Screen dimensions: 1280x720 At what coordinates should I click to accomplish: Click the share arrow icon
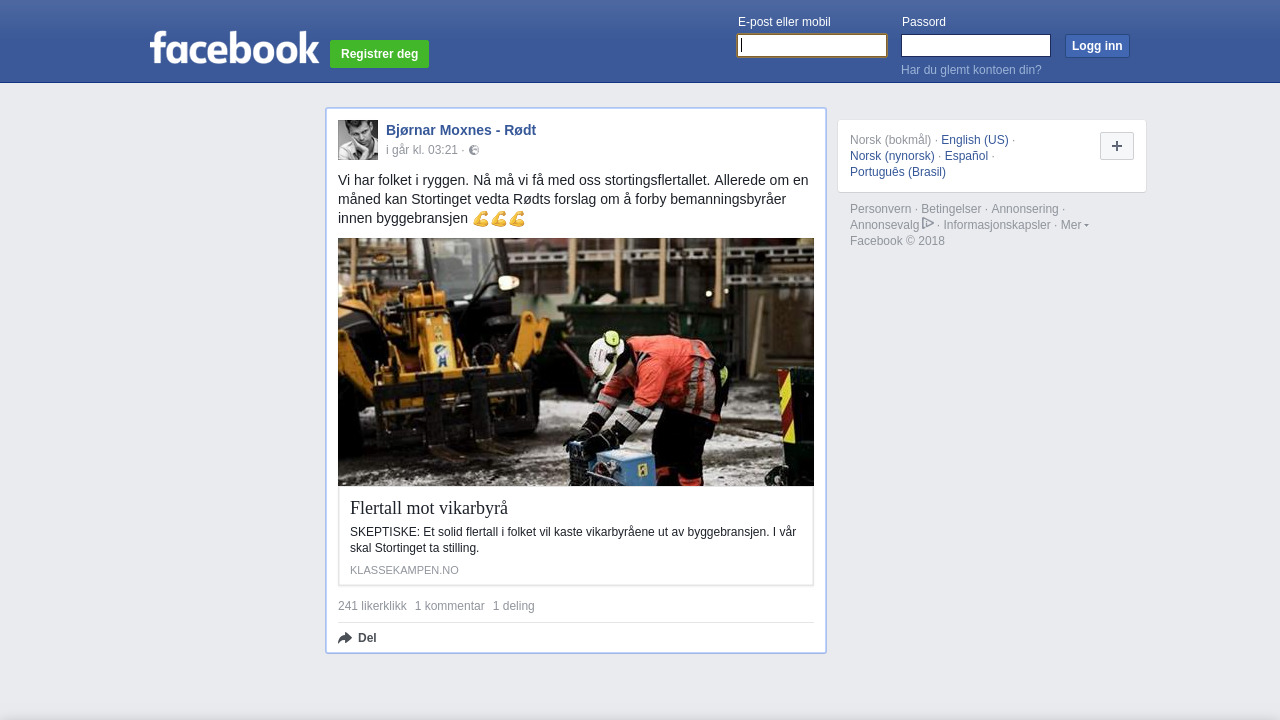345,638
